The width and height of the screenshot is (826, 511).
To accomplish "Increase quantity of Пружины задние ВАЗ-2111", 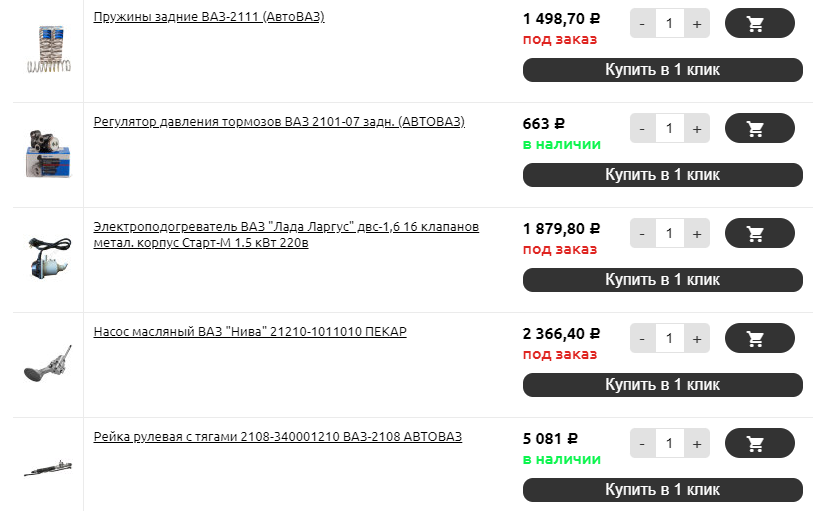I will (x=697, y=23).
